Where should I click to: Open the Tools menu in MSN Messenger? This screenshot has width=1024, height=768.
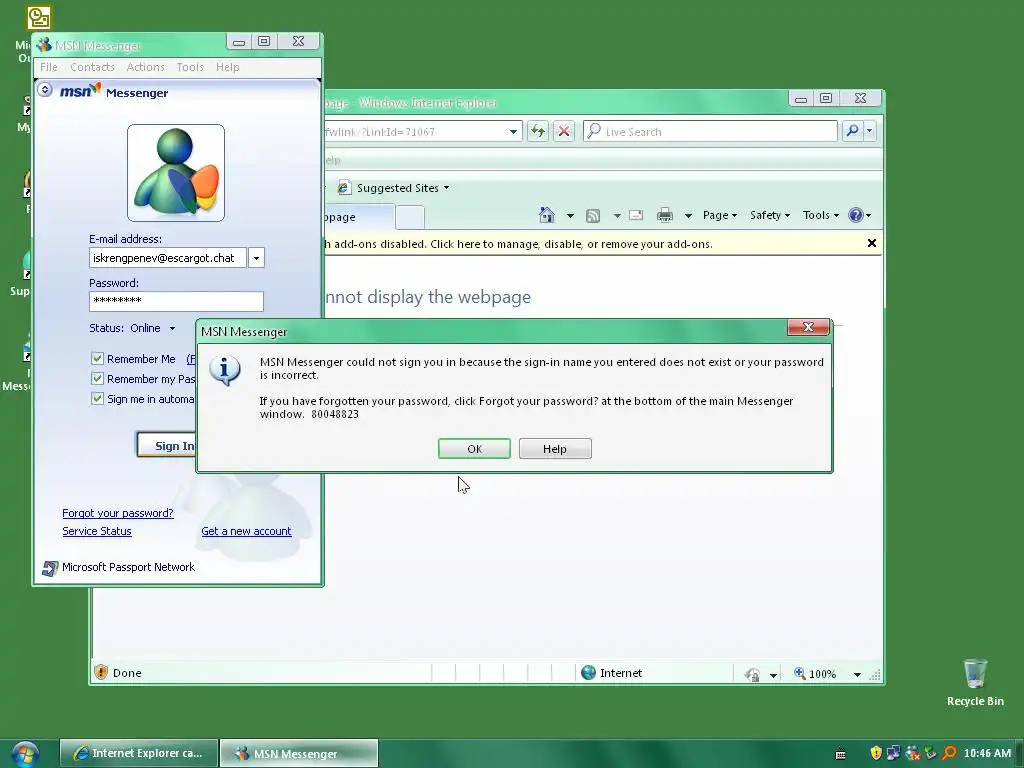point(190,67)
